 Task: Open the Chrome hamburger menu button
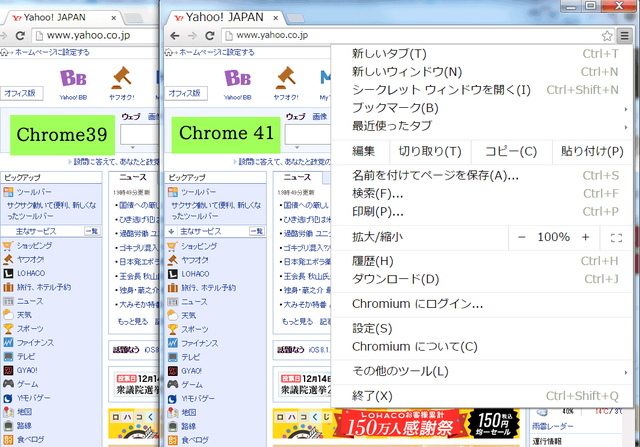[624, 36]
